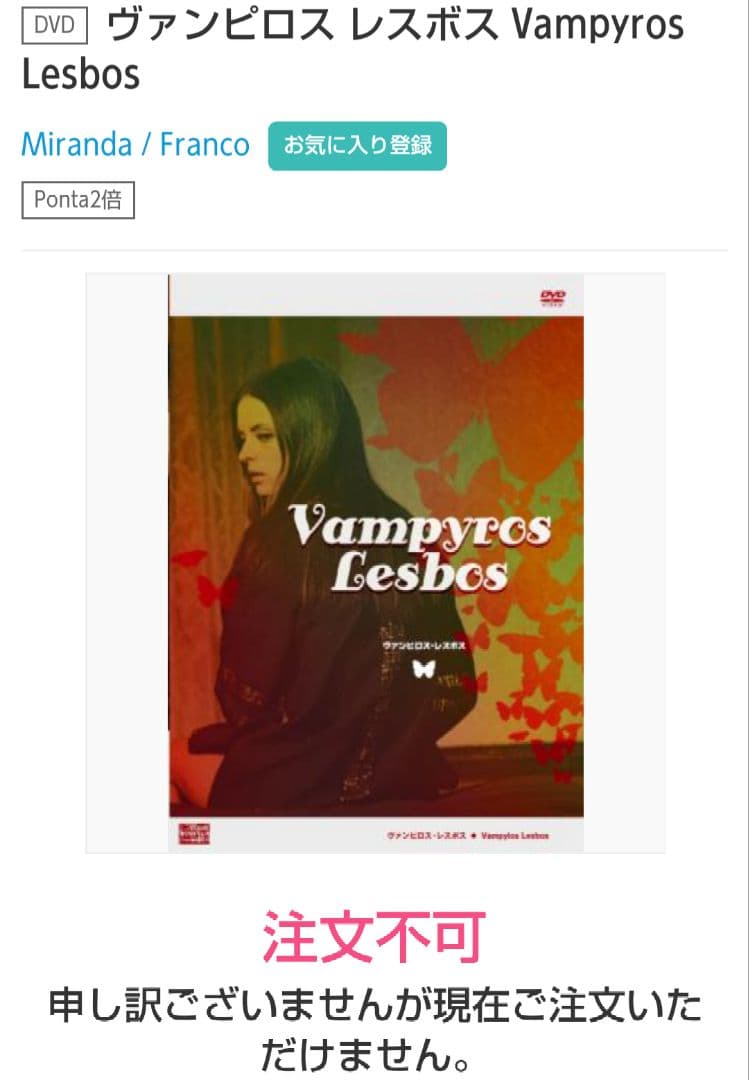Click the 申し訳ございません unavailable message

click(374, 1029)
